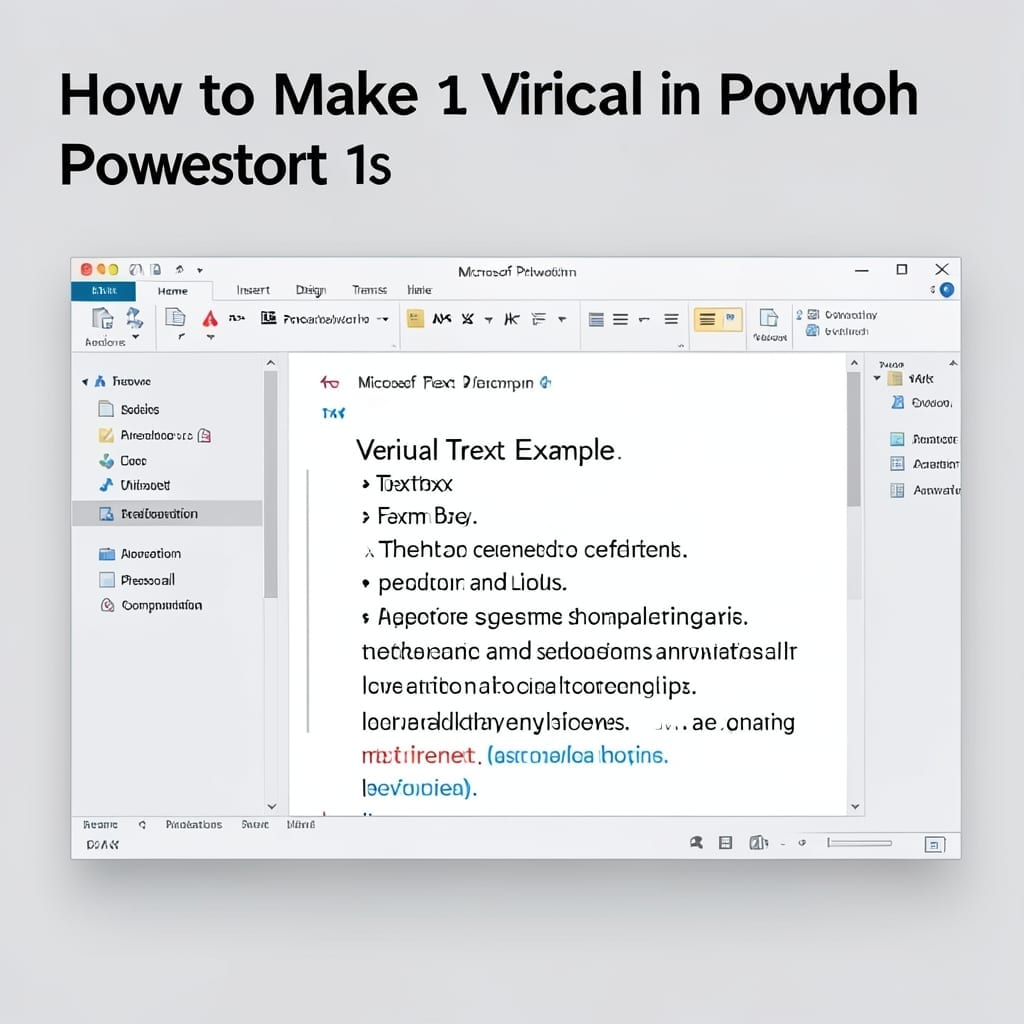Select the blue format painter brush icon
This screenshot has width=1024, height=1024.
(x=135, y=317)
